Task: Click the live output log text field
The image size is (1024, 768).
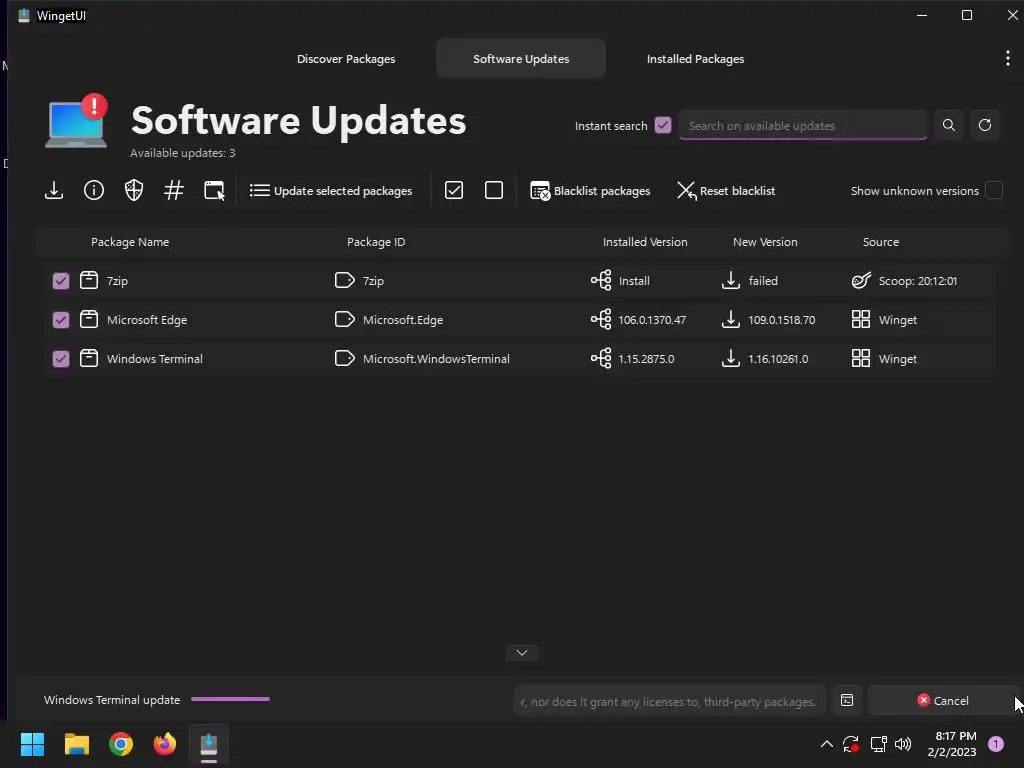Action: point(669,701)
